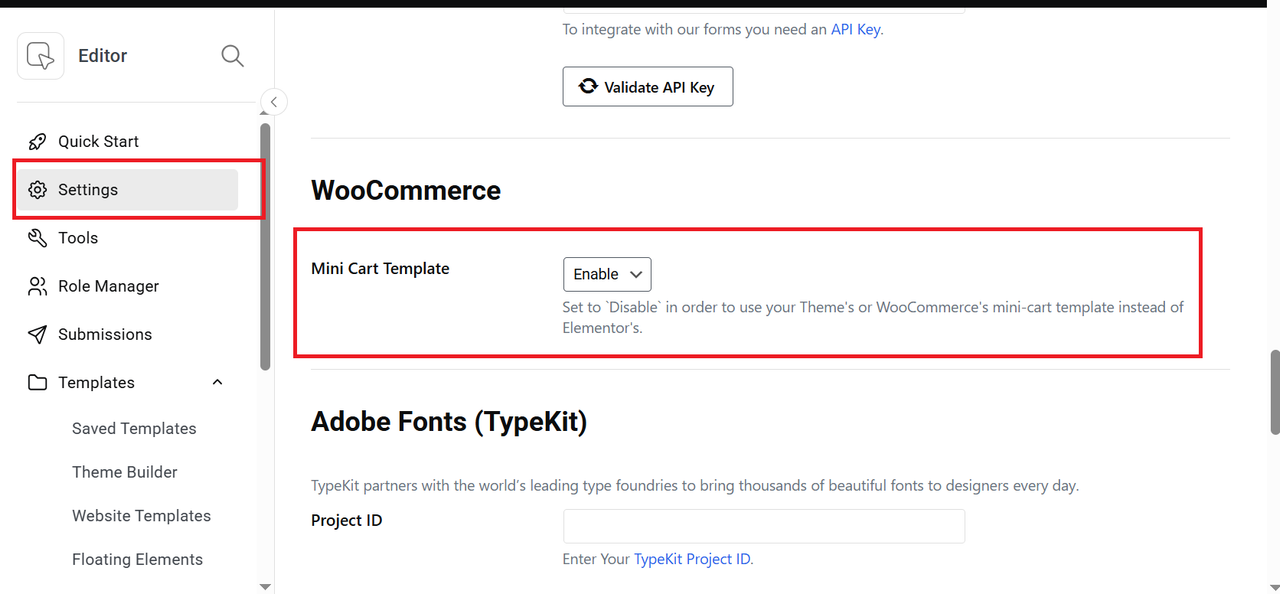Image resolution: width=1280 pixels, height=594 pixels.
Task: Open the TypeKit Project ID link
Action: click(x=692, y=559)
